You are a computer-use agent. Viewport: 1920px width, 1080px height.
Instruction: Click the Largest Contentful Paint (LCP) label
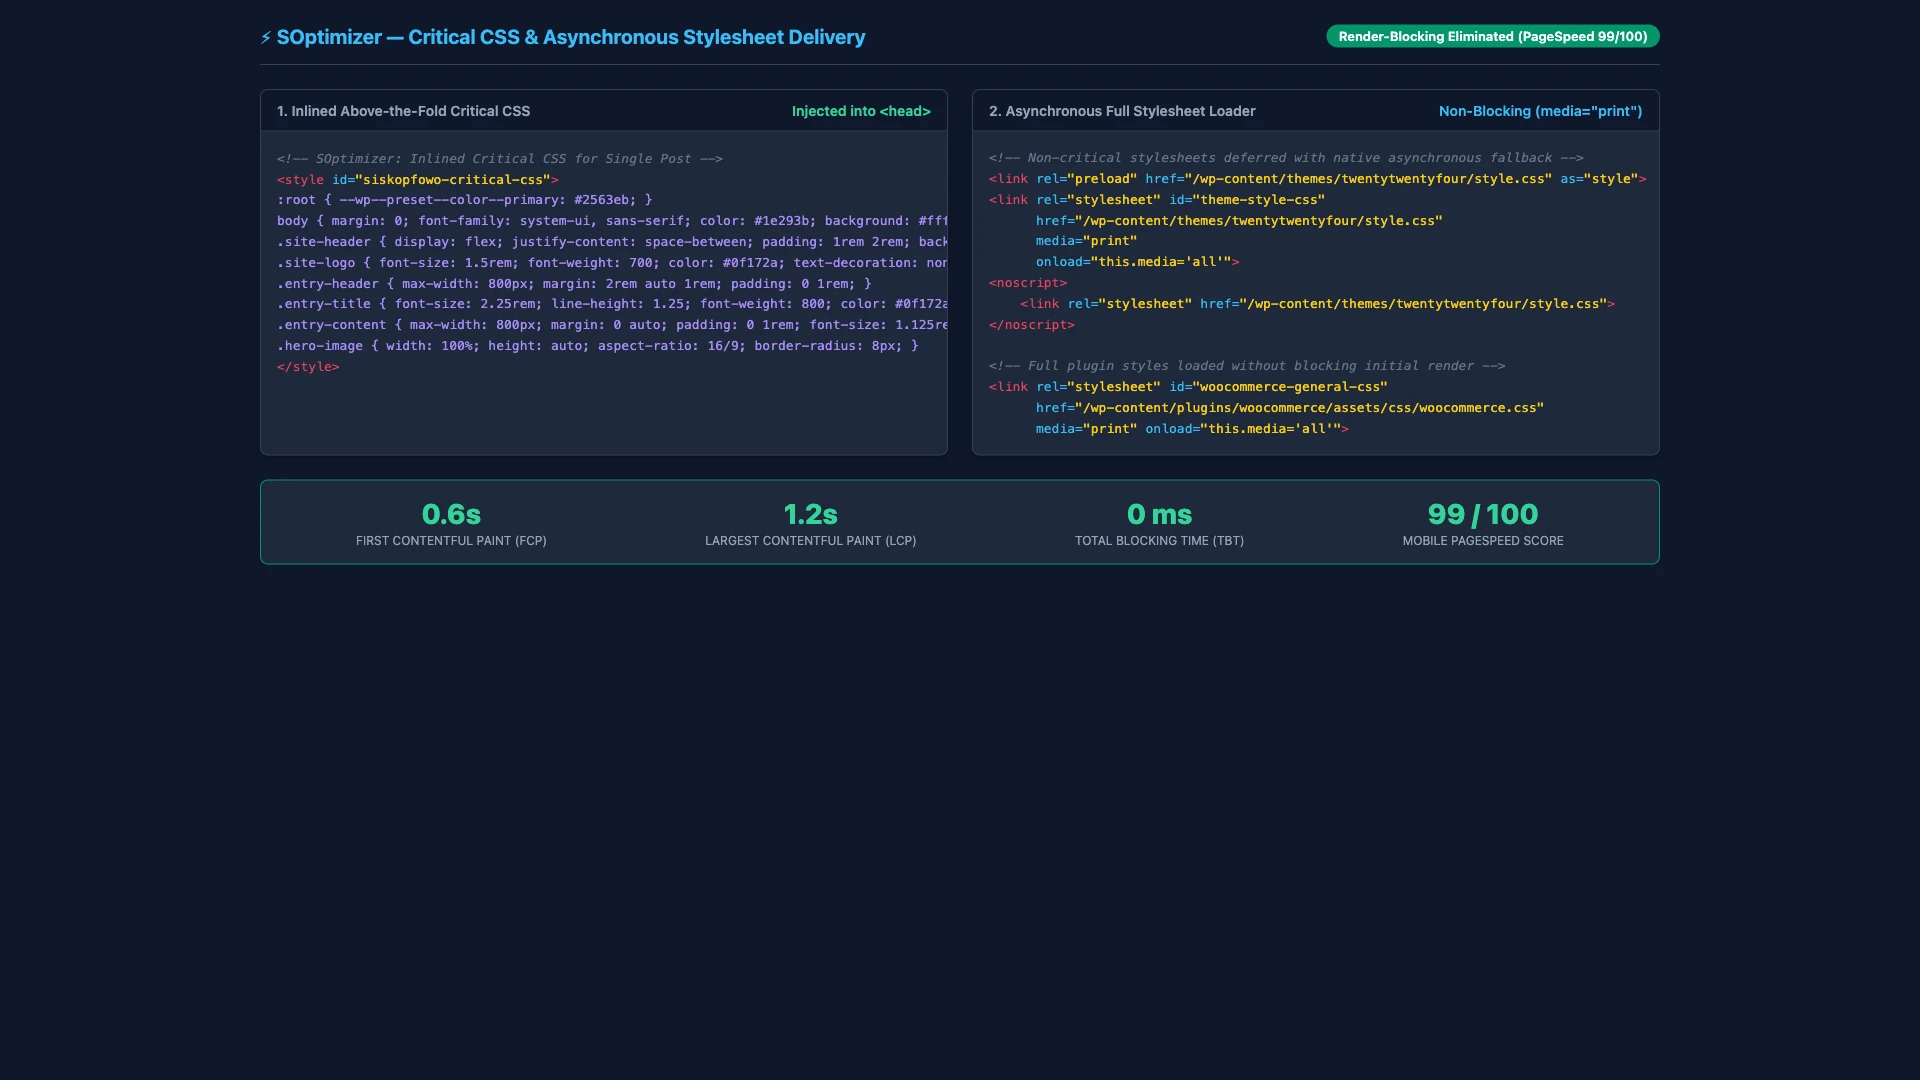[810, 541]
